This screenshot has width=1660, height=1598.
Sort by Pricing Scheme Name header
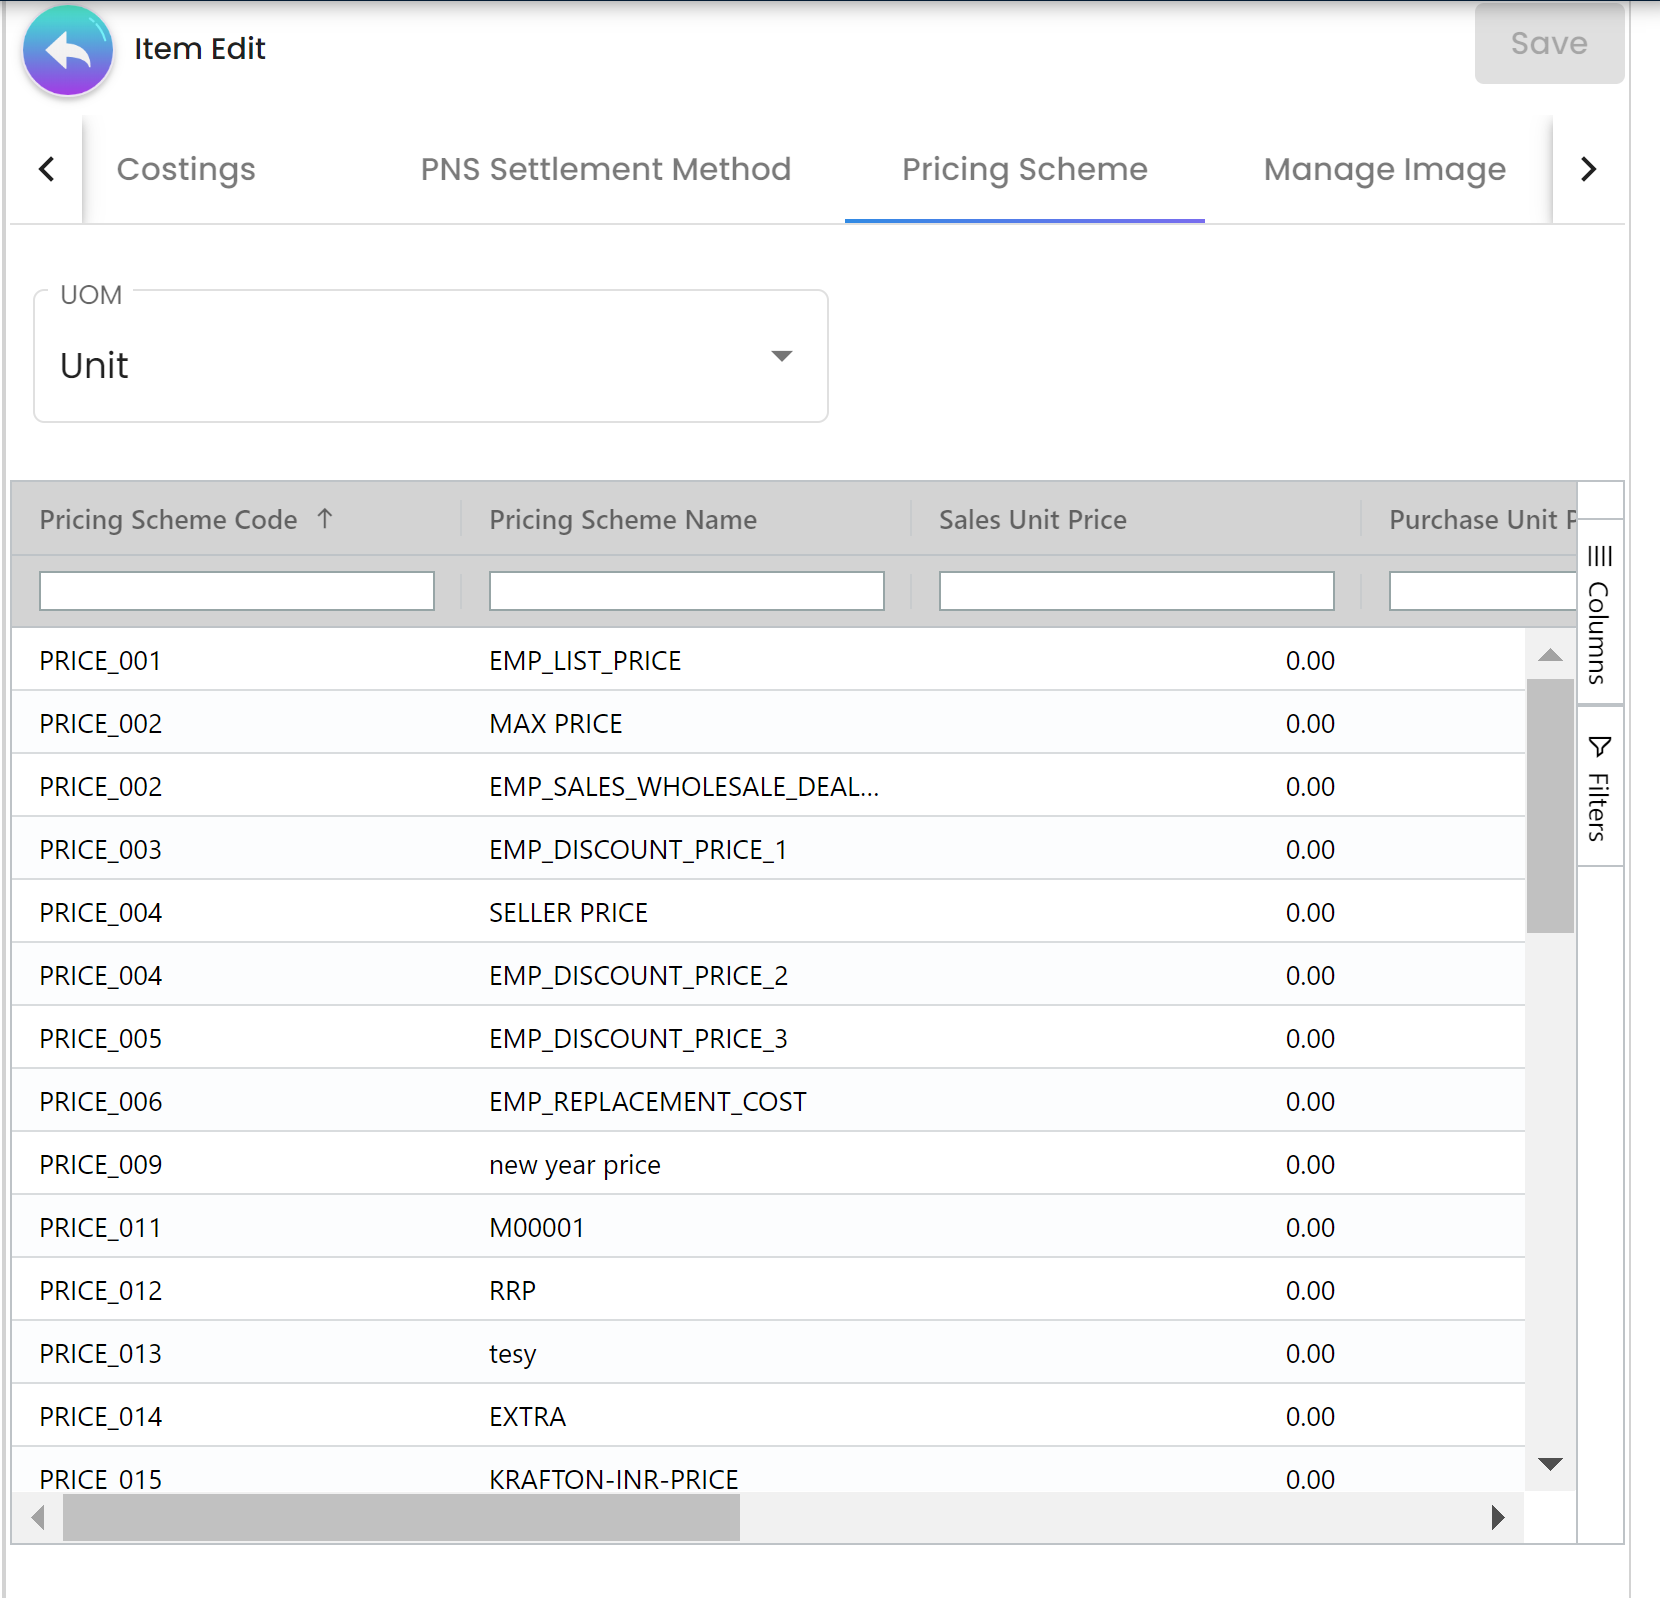tap(622, 520)
